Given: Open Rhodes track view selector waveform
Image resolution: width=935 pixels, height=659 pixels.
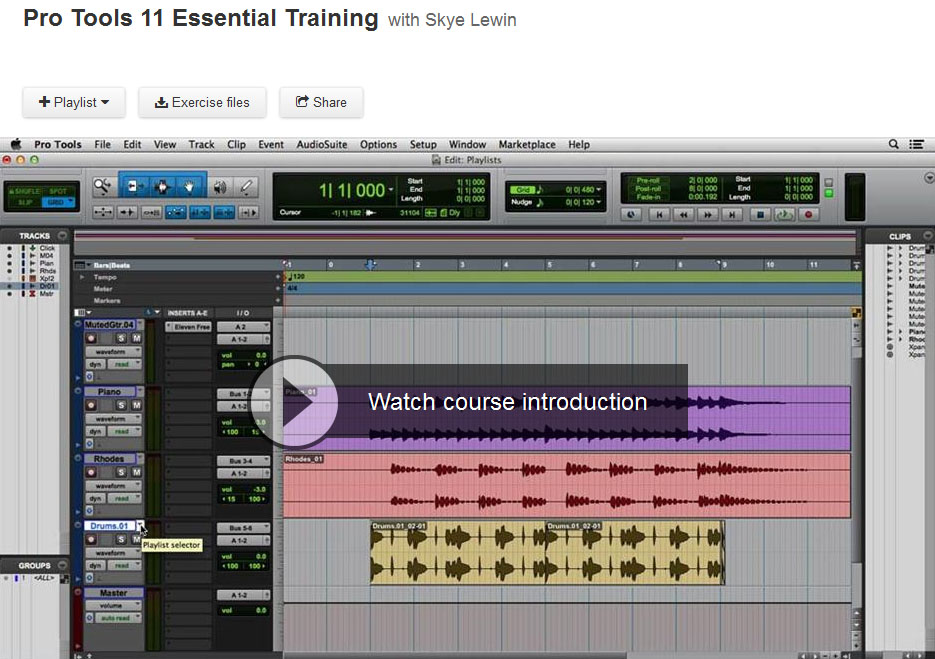Looking at the screenshot, I should [x=113, y=486].
